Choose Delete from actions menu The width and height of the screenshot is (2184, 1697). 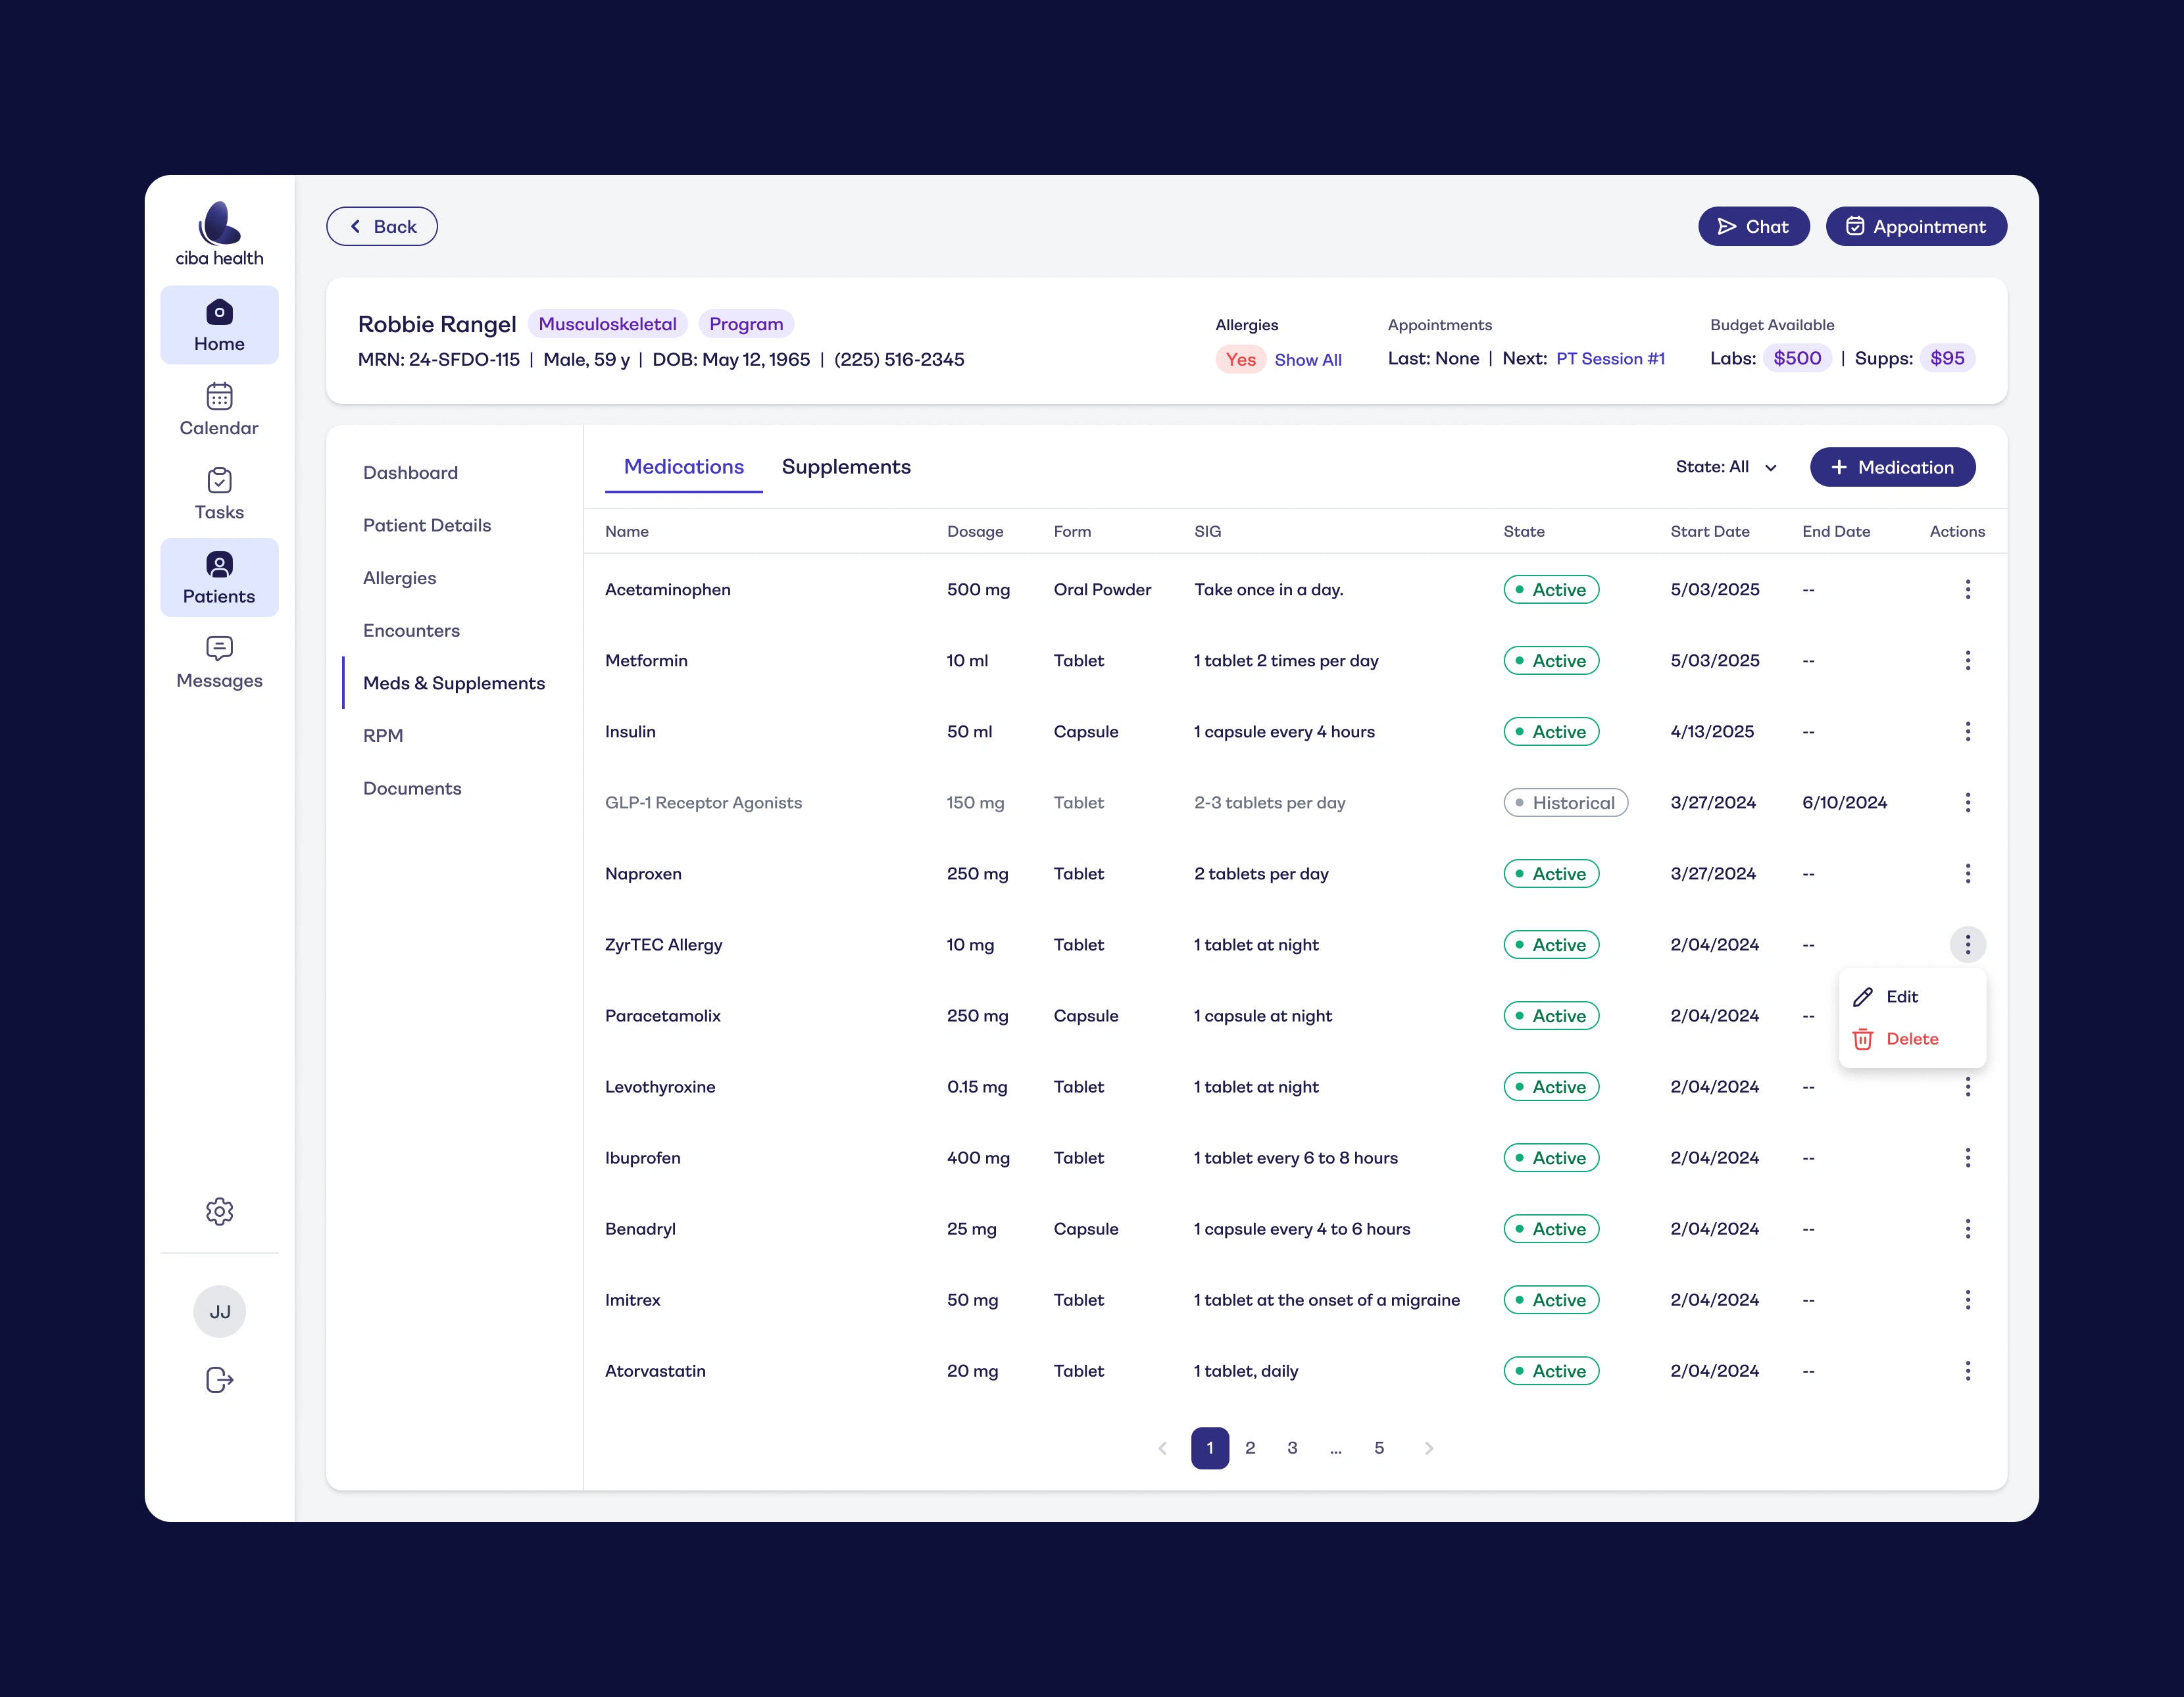[1911, 1039]
